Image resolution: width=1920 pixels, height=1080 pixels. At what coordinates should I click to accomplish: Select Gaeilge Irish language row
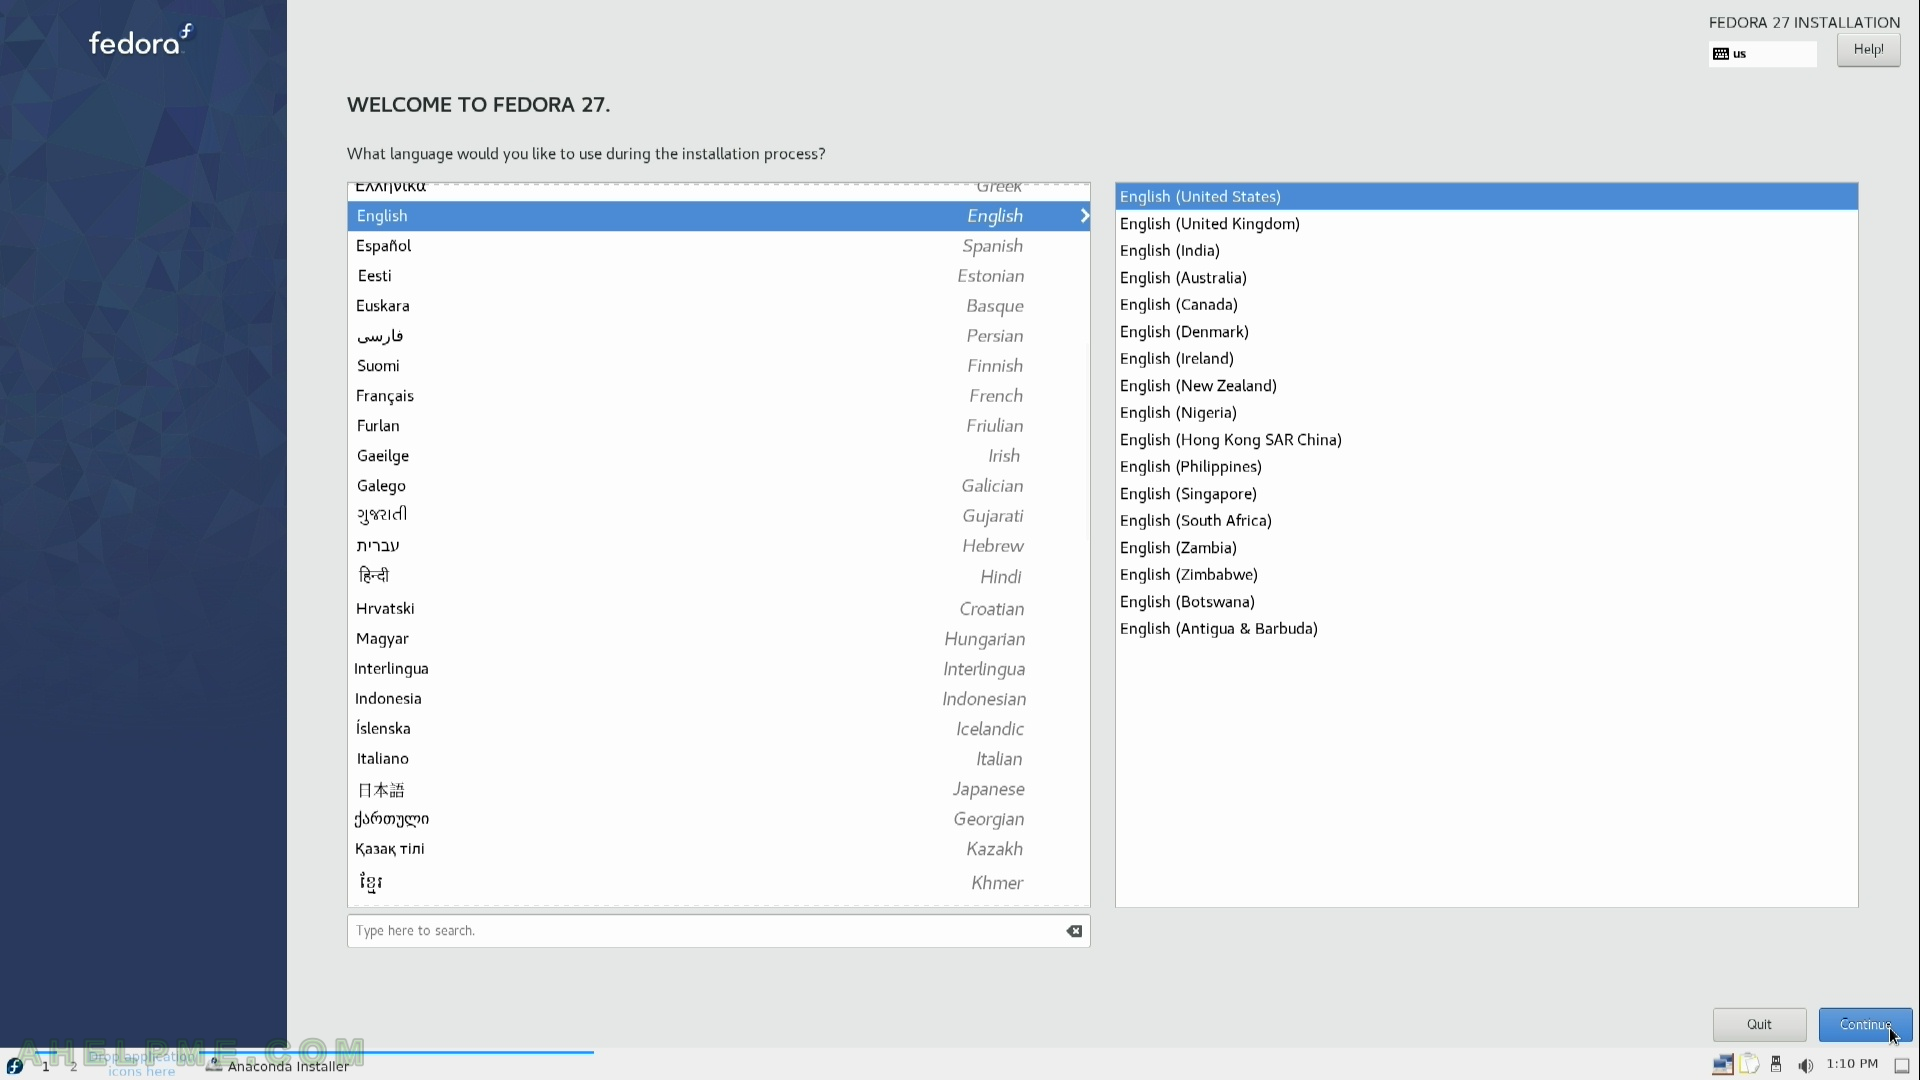[x=718, y=456]
